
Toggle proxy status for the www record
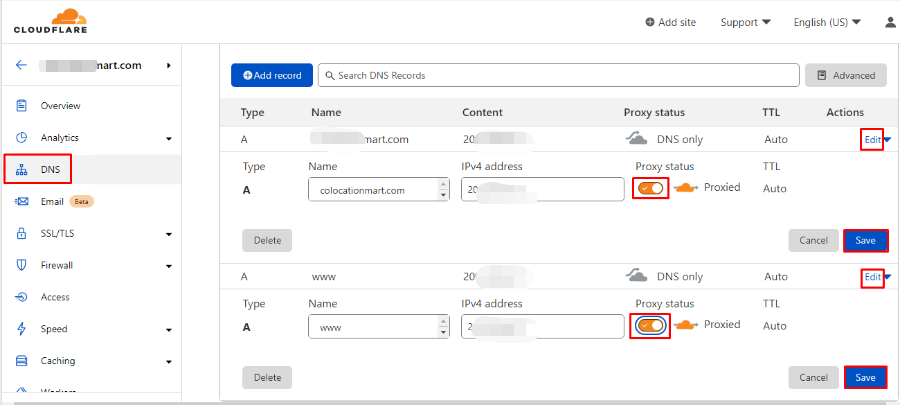point(651,326)
